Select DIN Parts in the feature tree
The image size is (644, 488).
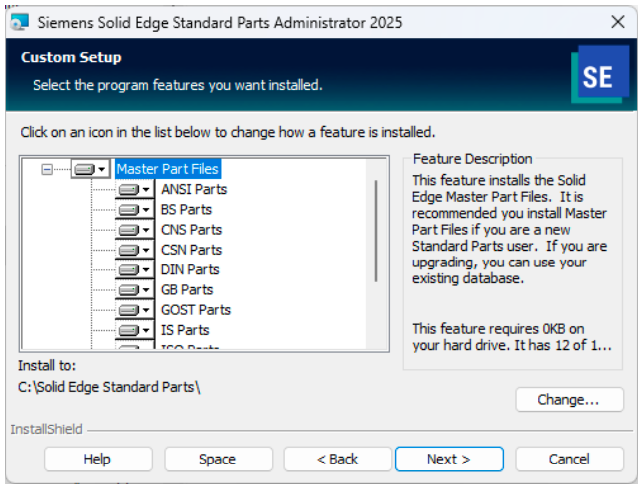click(190, 269)
